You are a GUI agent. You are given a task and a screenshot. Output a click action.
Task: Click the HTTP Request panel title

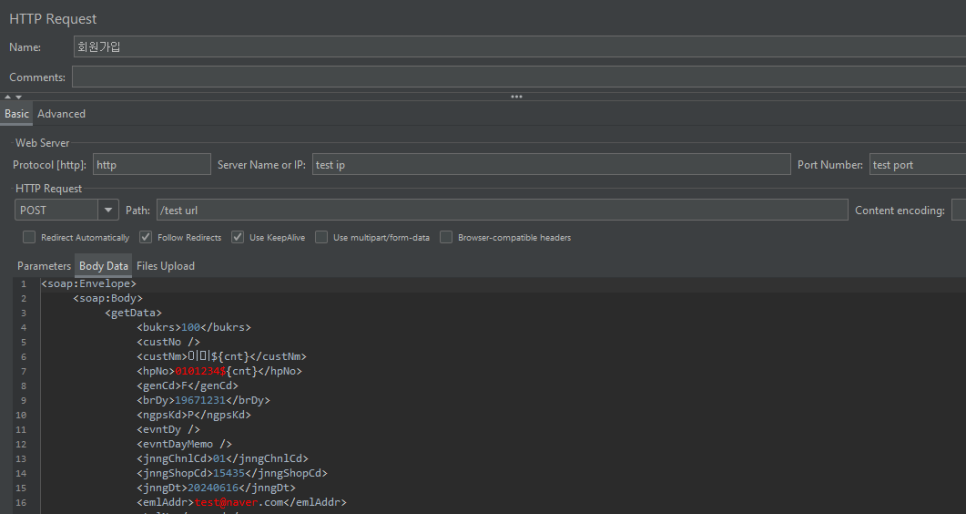click(53, 19)
